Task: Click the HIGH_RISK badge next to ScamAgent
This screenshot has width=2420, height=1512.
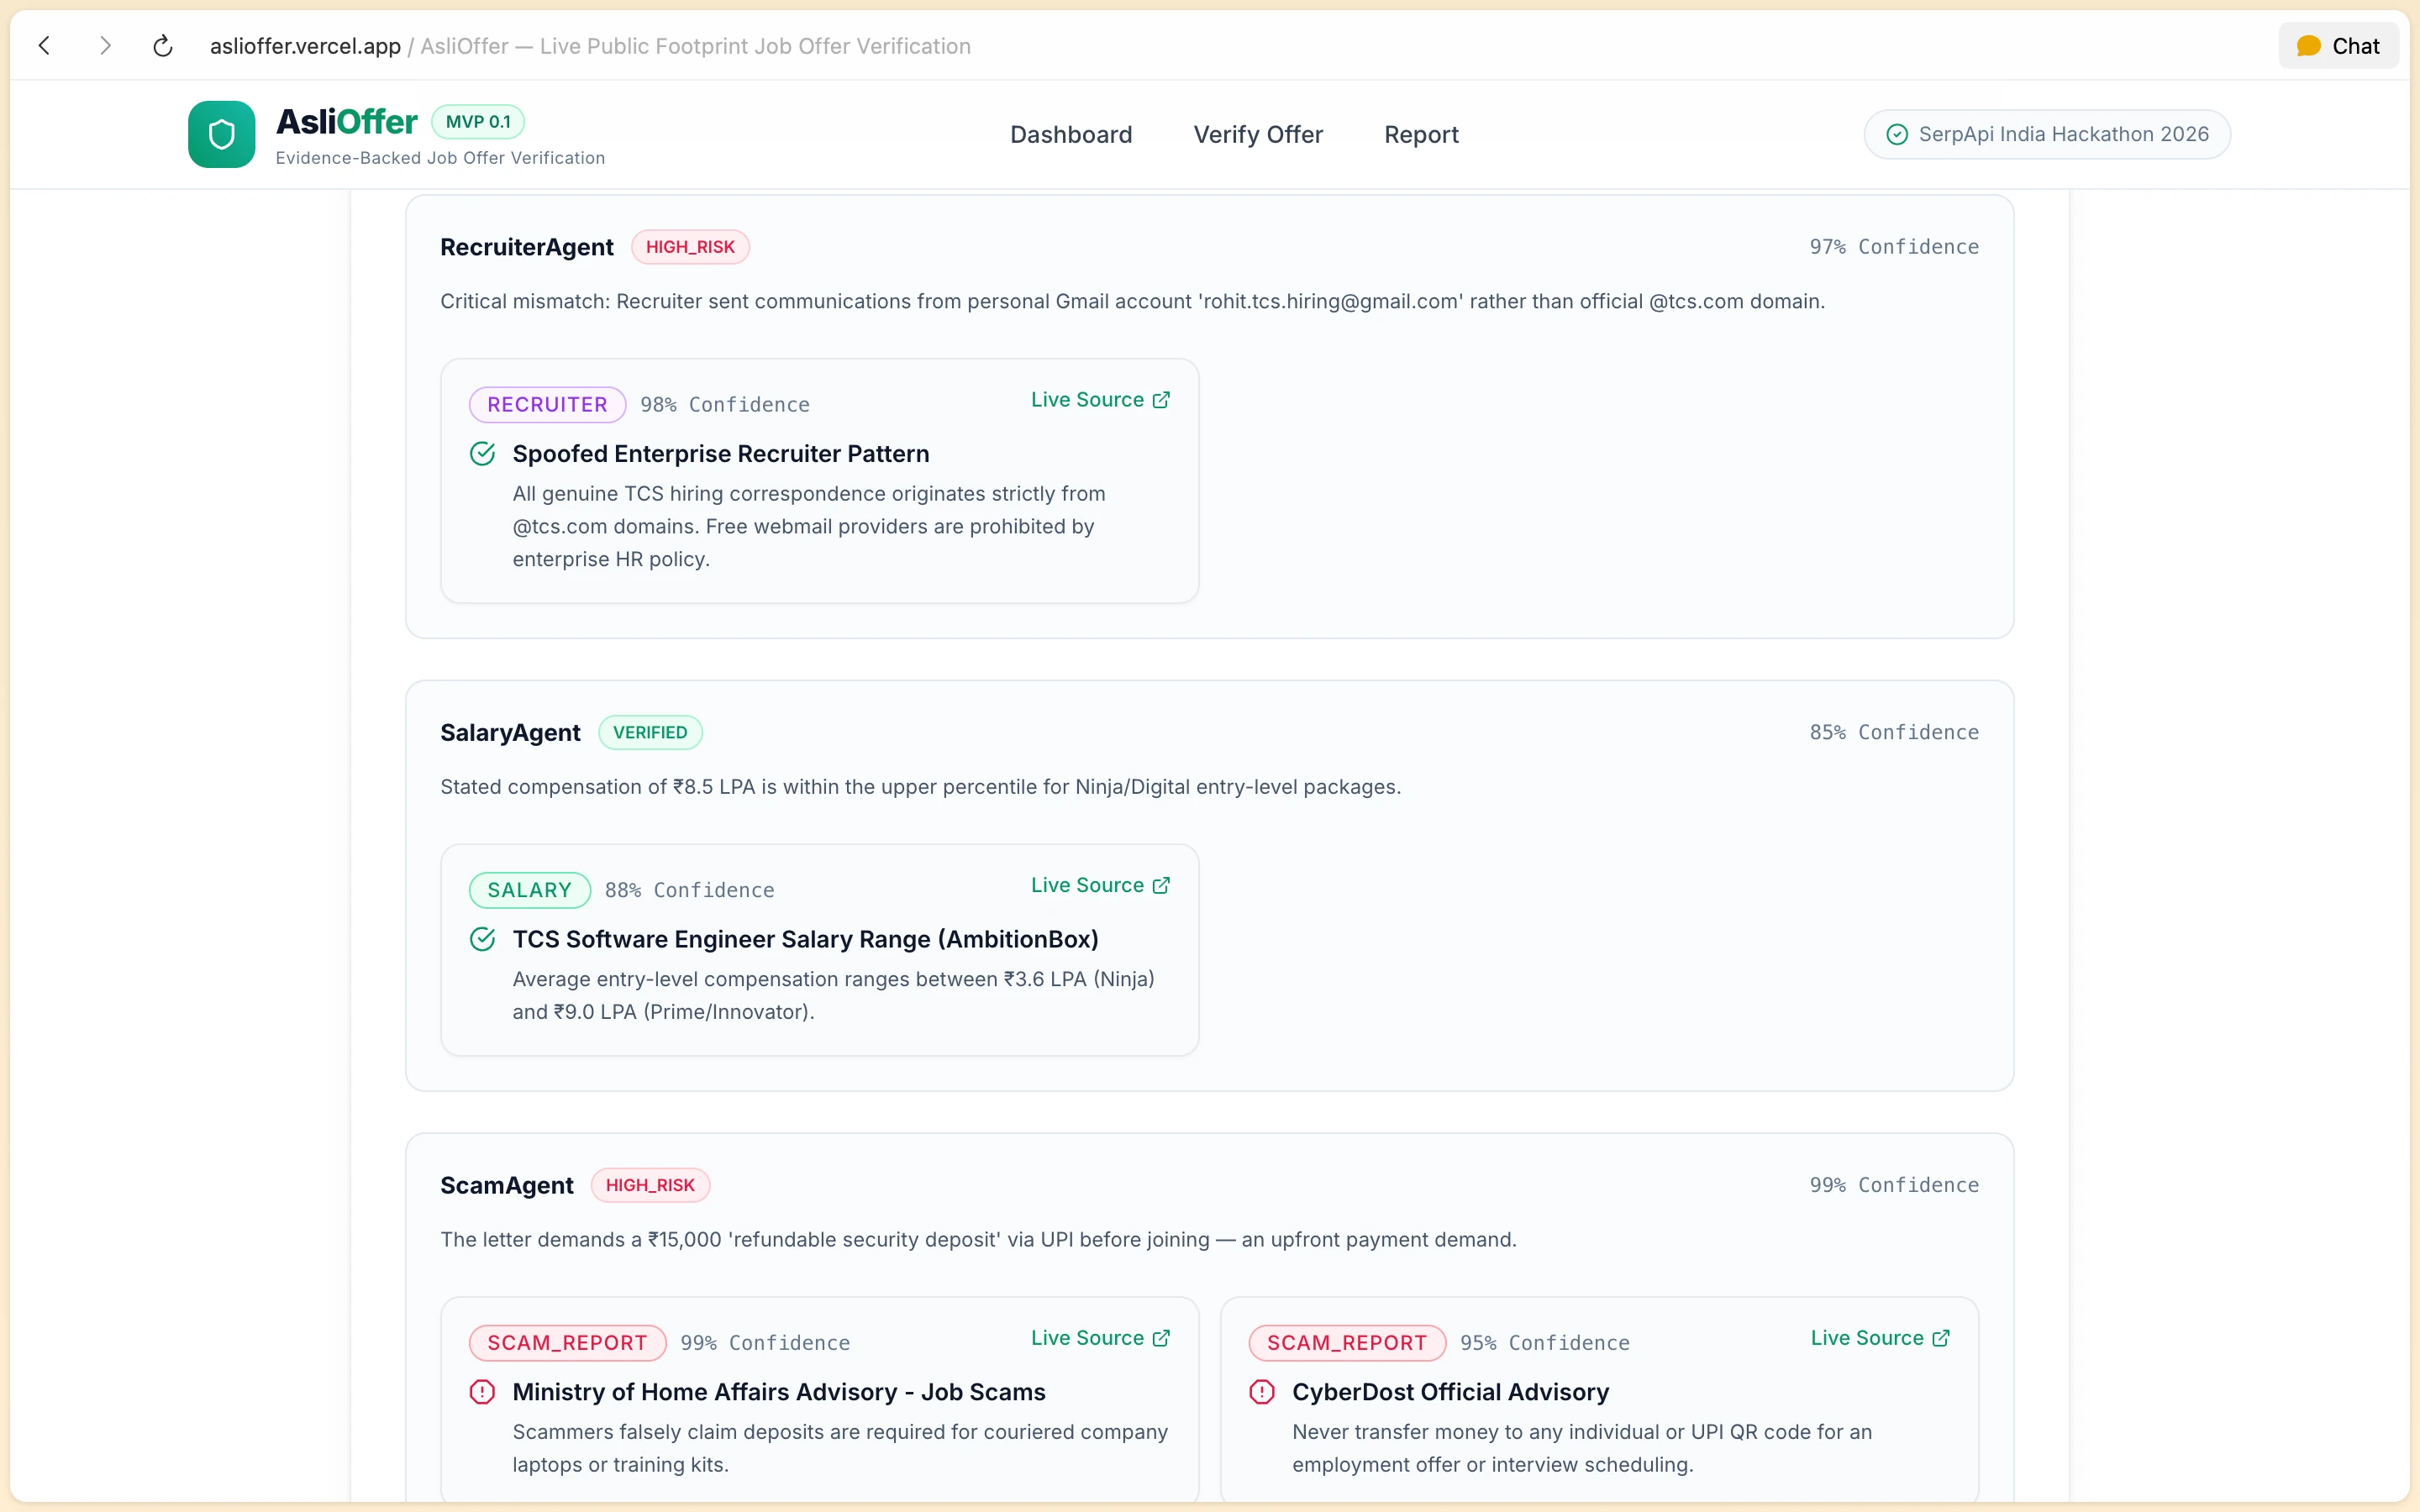Action: pyautogui.click(x=650, y=1186)
